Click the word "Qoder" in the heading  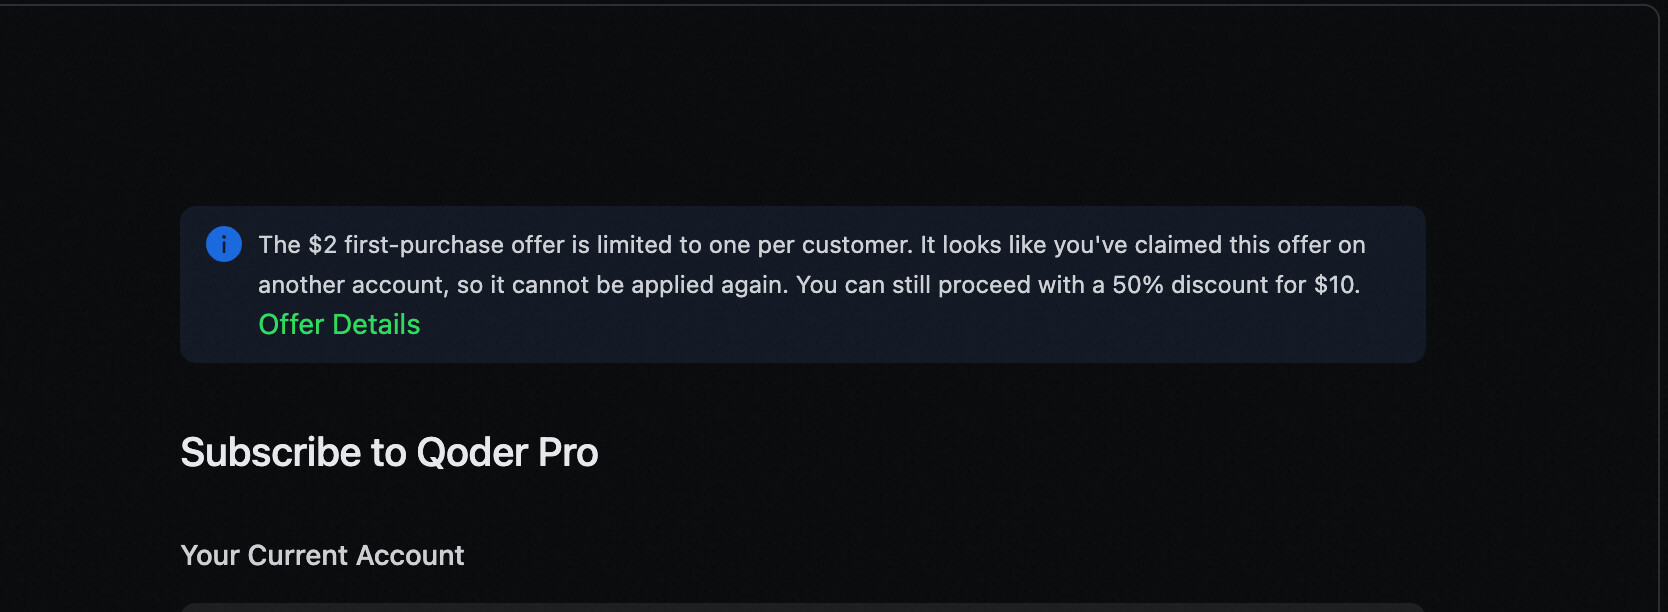click(472, 453)
